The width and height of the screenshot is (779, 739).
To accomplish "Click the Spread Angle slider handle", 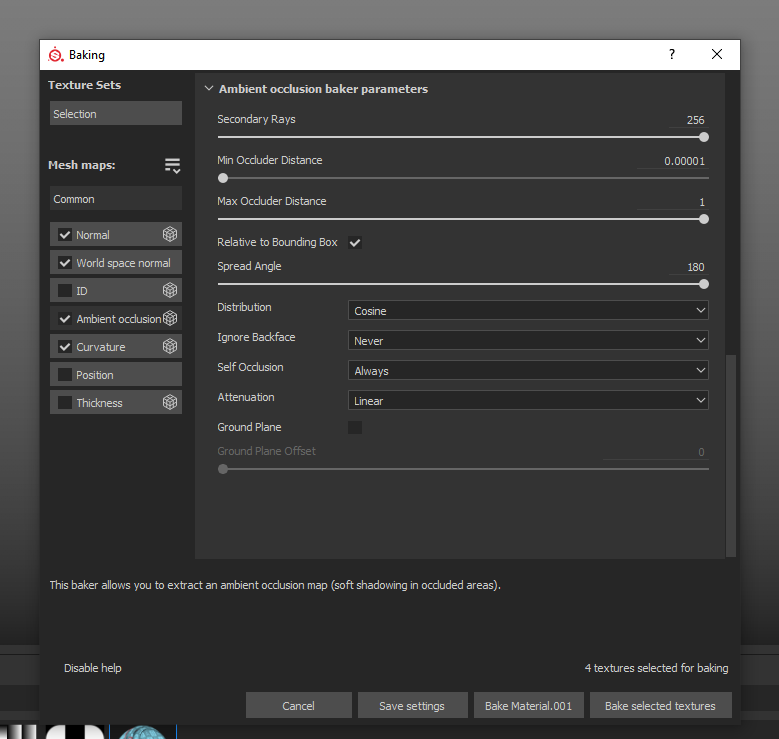I will (704, 284).
